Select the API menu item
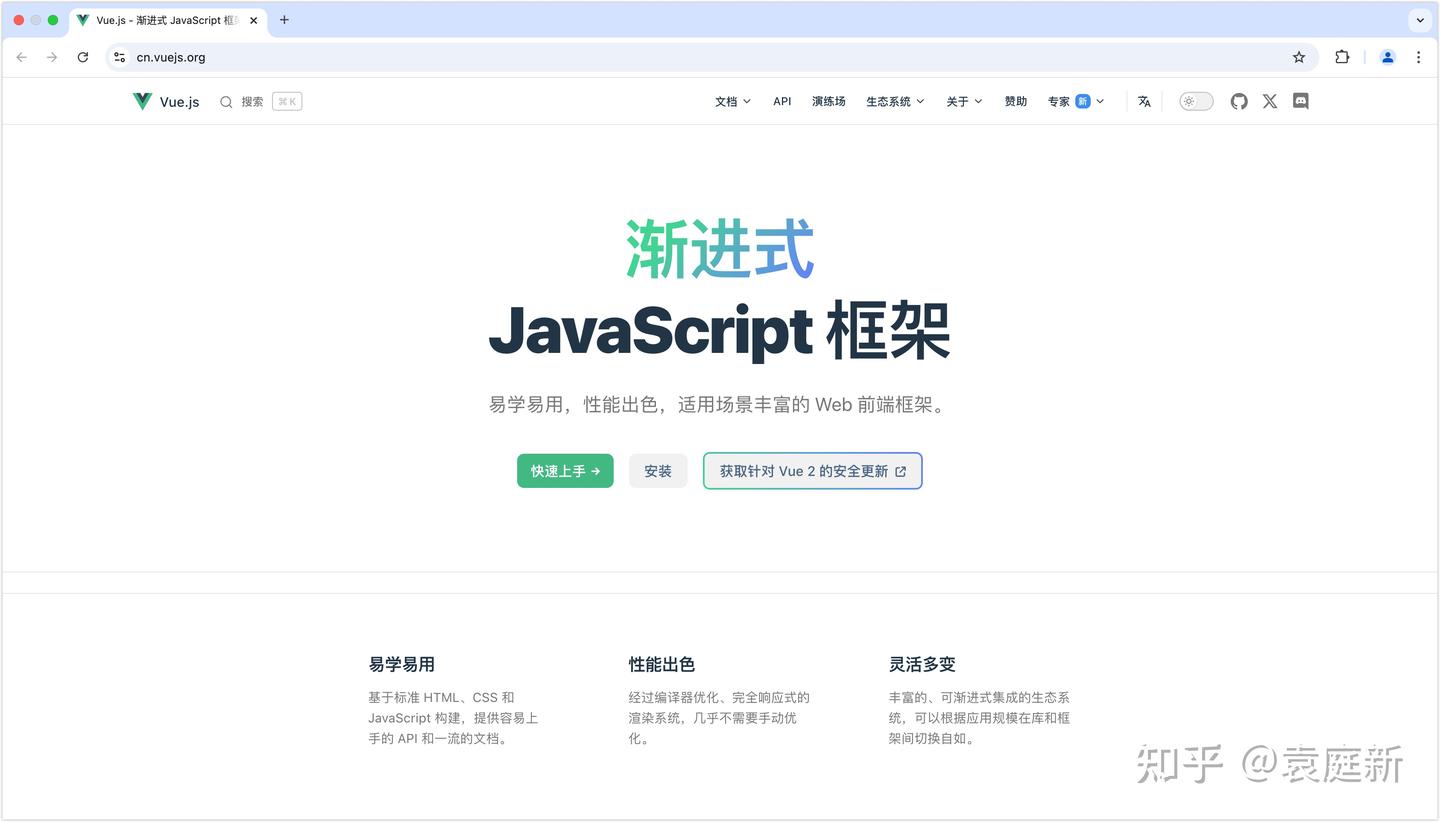The height and width of the screenshot is (822, 1440). click(x=781, y=101)
